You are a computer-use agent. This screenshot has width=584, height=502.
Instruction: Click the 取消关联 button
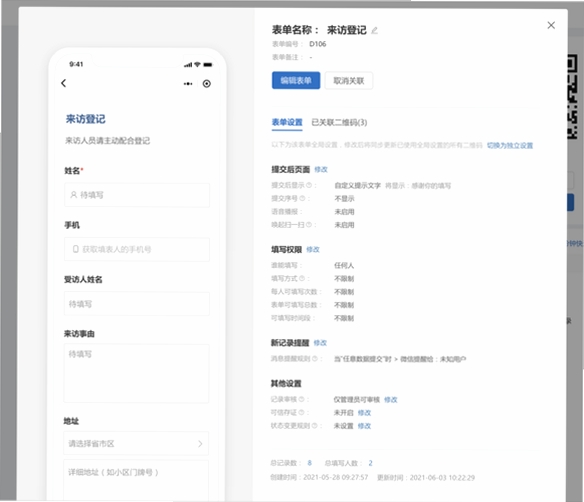point(349,80)
